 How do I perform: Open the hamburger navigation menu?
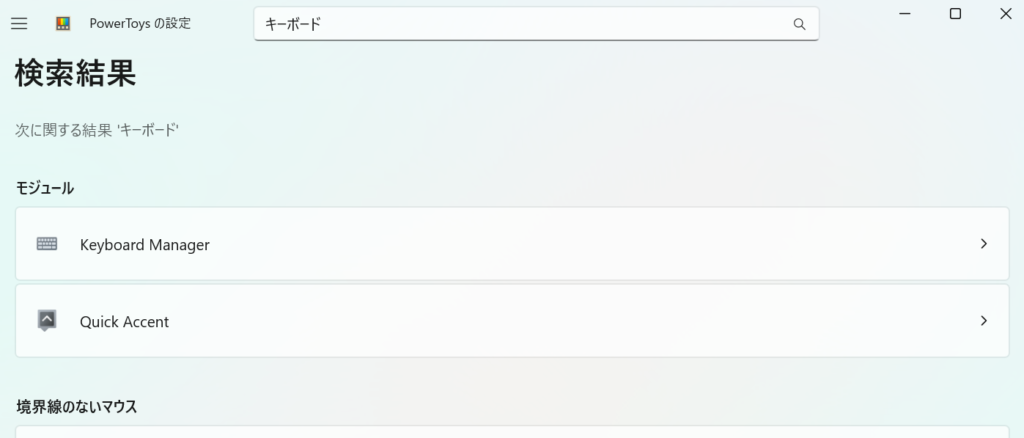click(19, 24)
